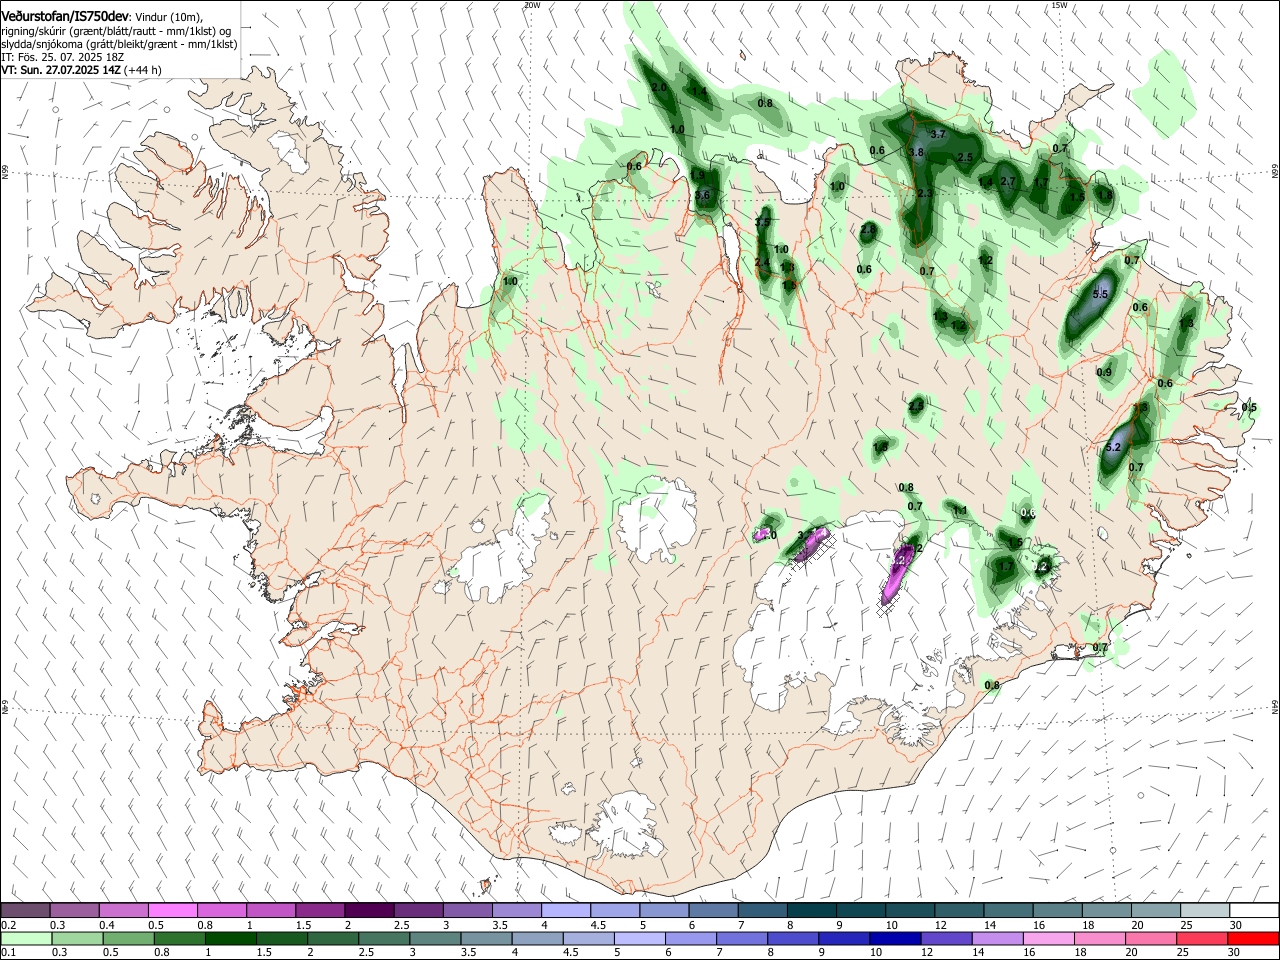Click the '3.8' precipitation value on the map
The image size is (1280, 960).
pyautogui.click(x=916, y=152)
